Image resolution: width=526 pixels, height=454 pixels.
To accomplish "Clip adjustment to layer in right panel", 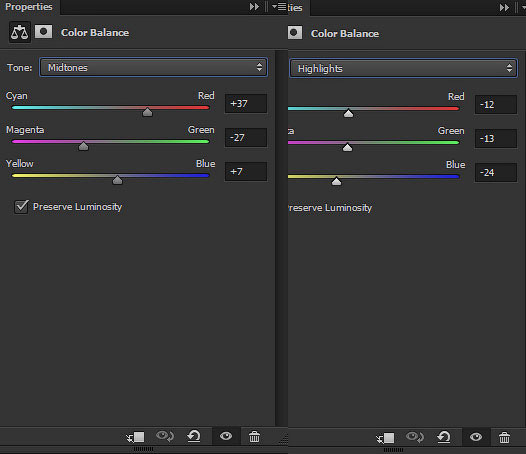I will click(x=385, y=438).
